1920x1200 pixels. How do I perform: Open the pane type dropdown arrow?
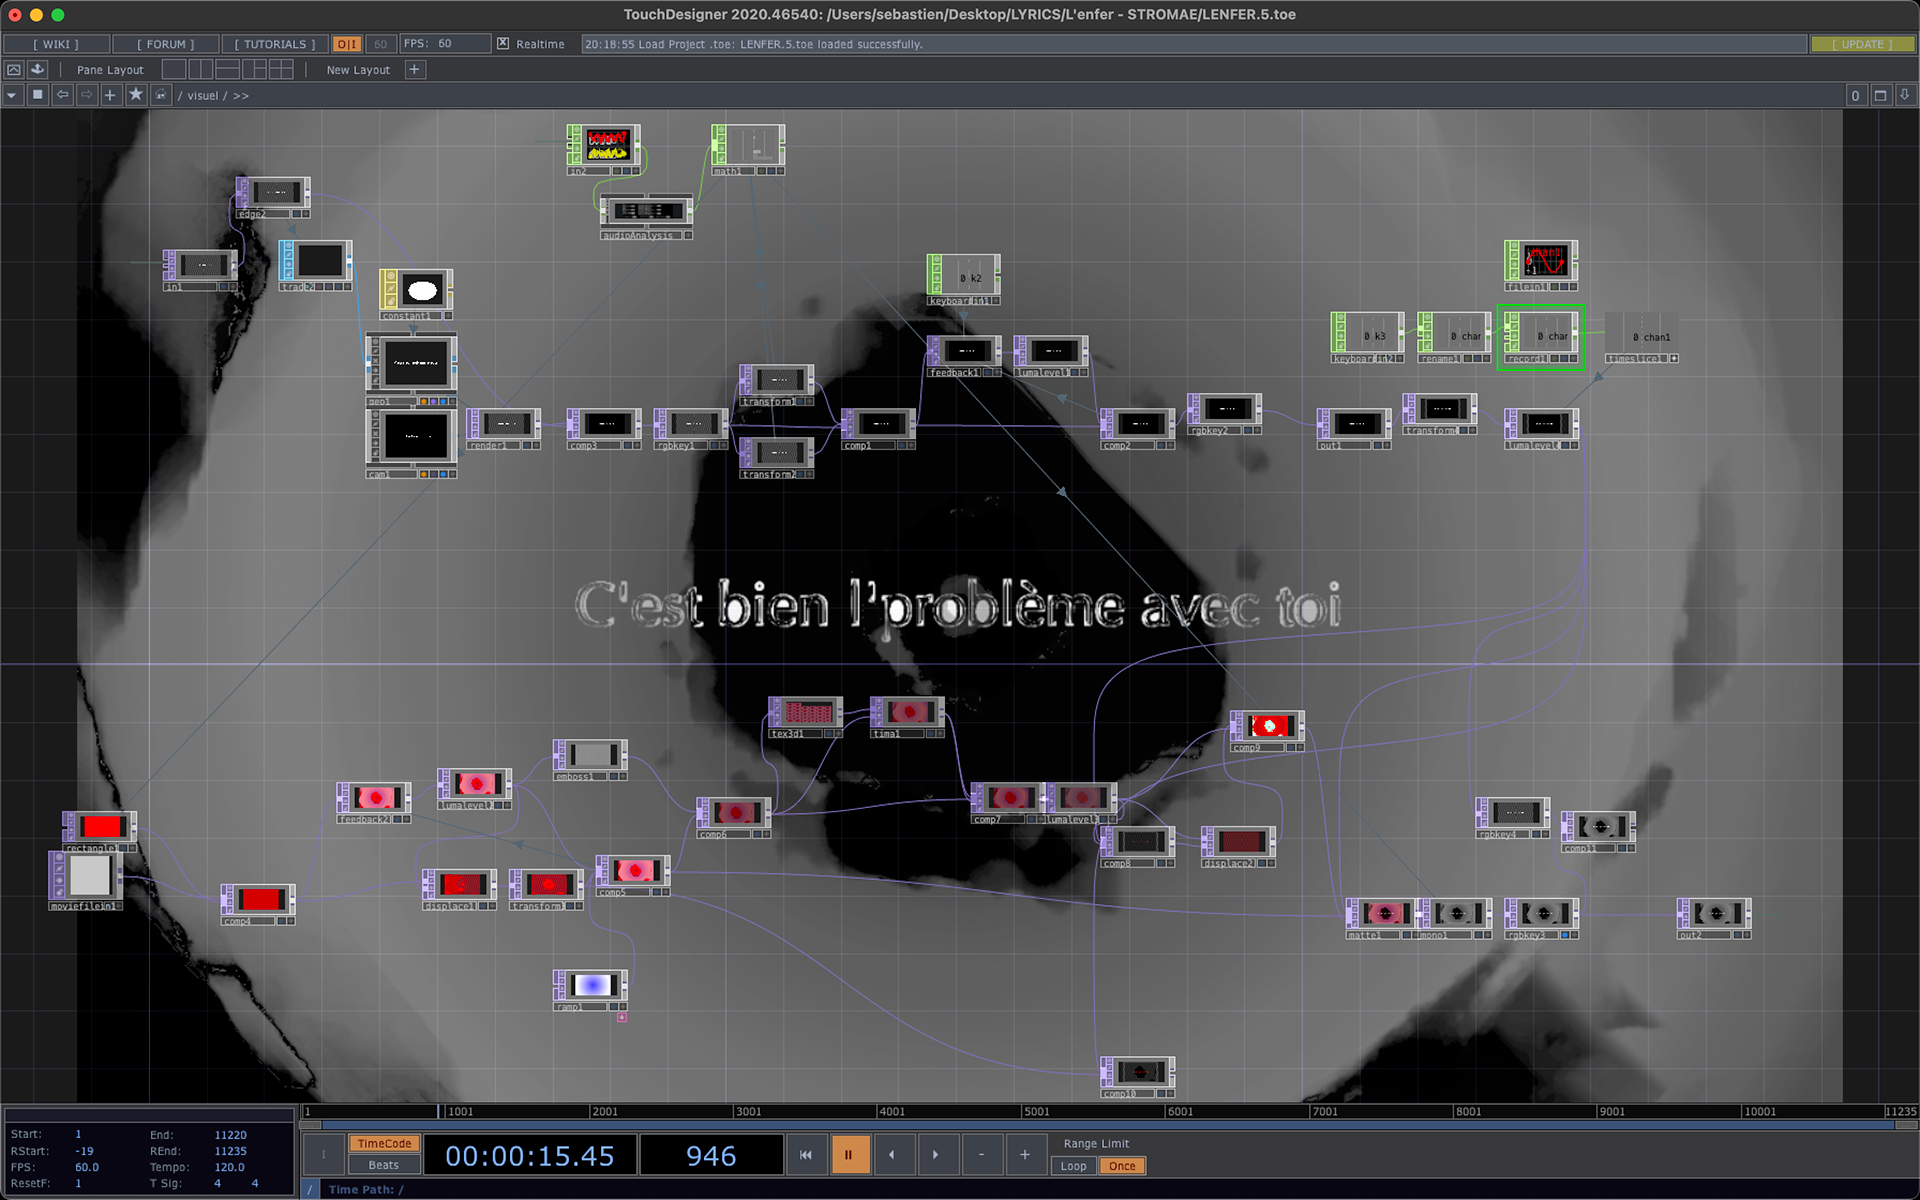12,95
